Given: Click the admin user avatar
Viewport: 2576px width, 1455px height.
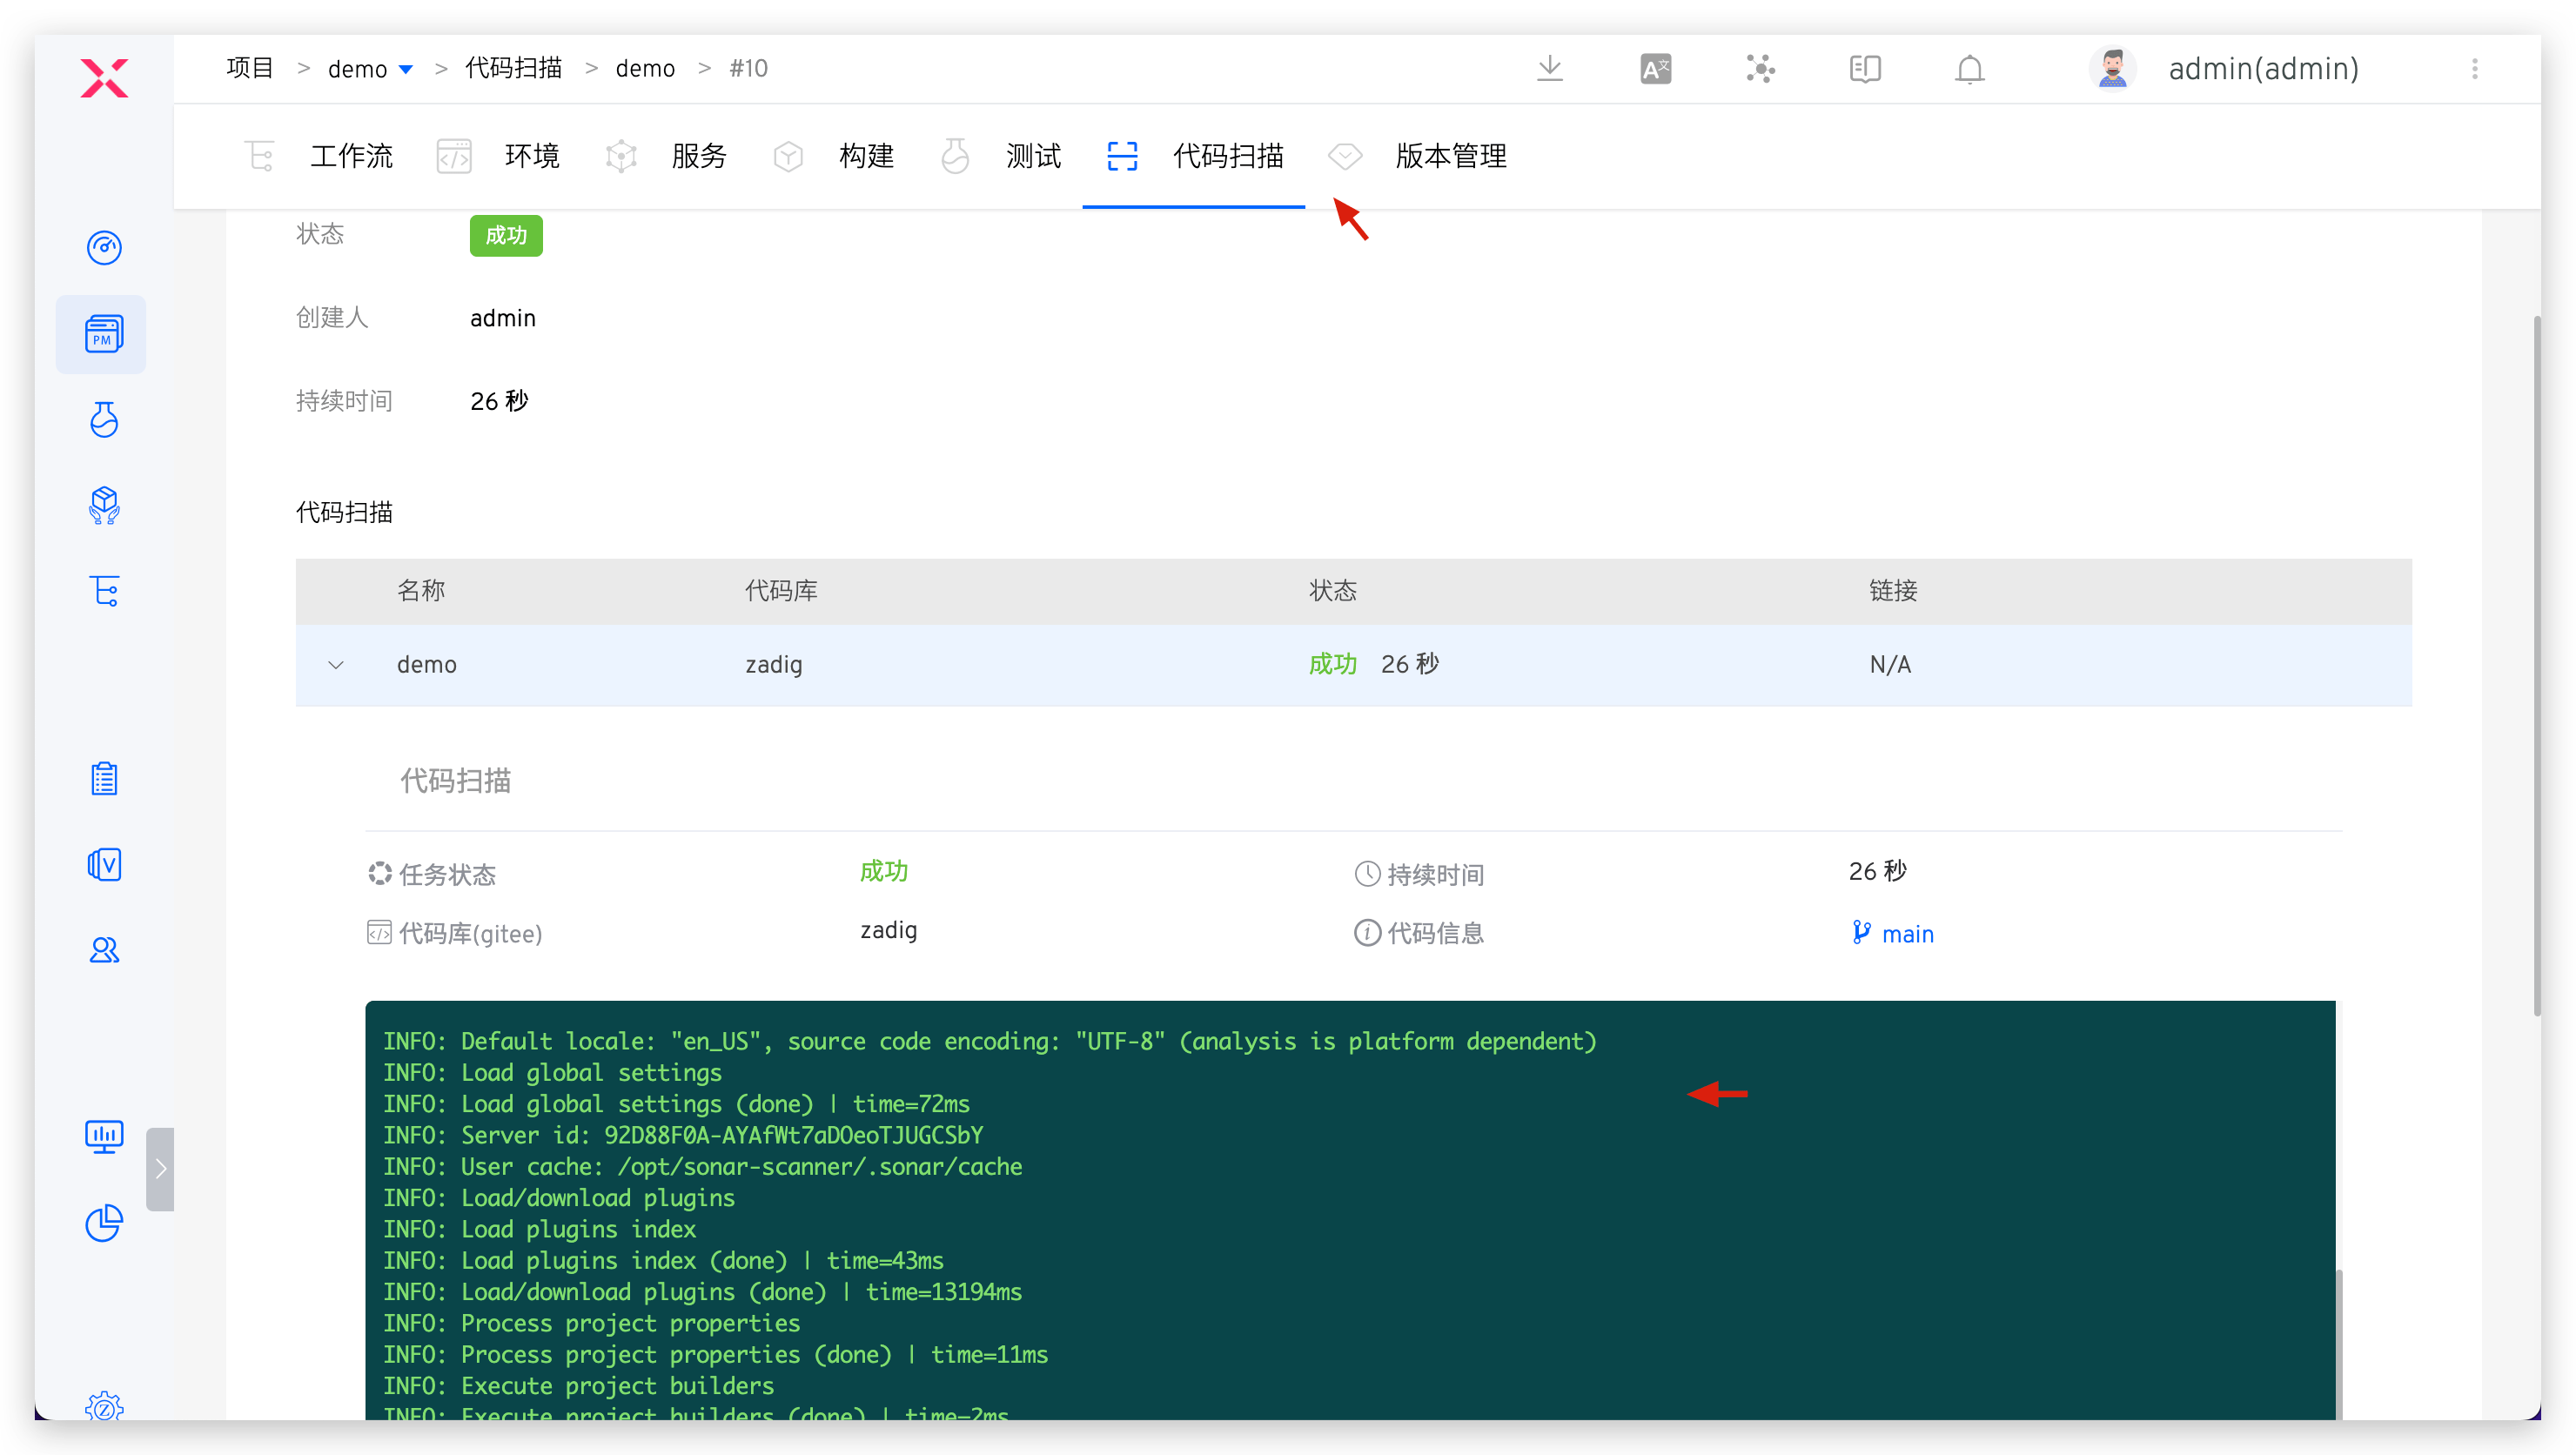Looking at the screenshot, I should tap(2112, 69).
